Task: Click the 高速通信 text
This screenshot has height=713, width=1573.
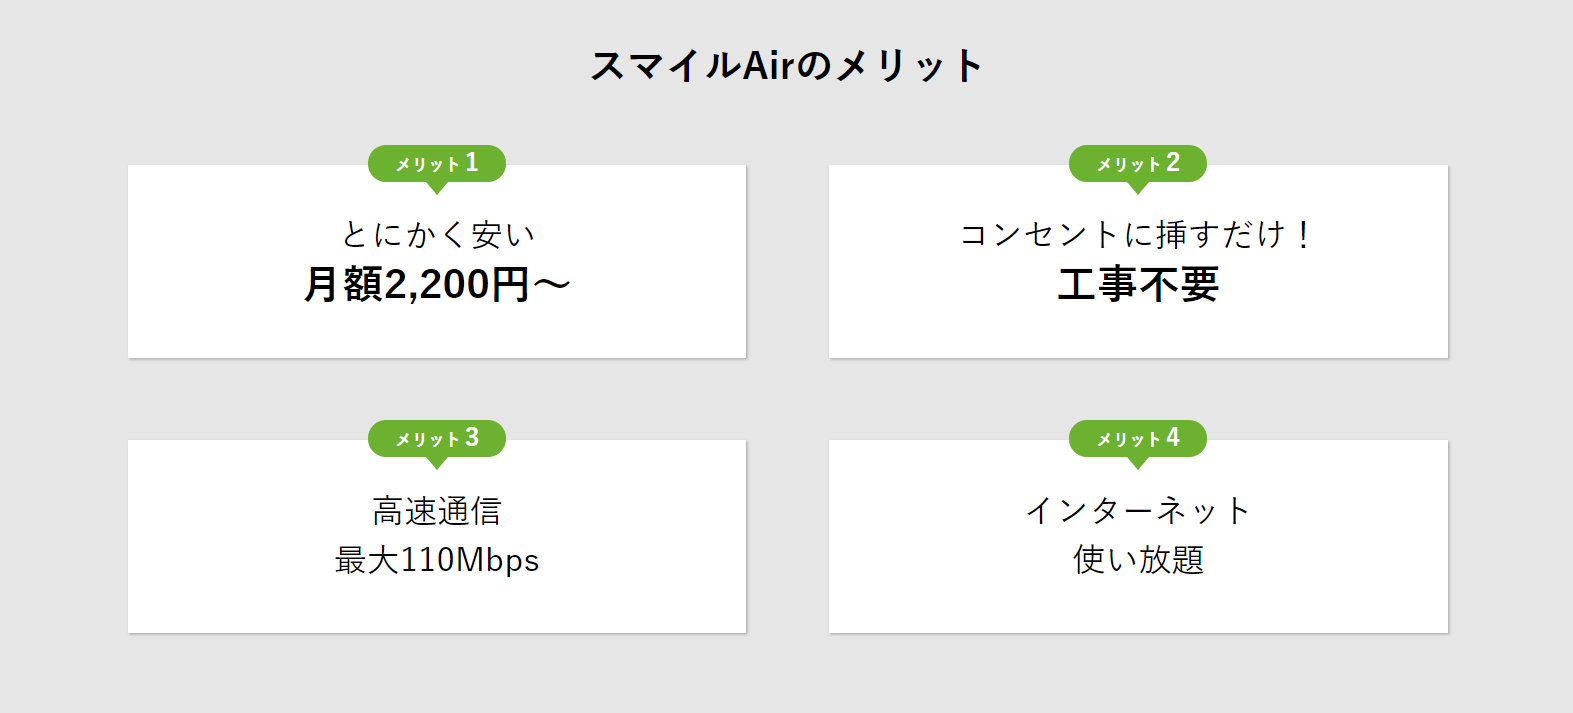Action: click(x=437, y=511)
